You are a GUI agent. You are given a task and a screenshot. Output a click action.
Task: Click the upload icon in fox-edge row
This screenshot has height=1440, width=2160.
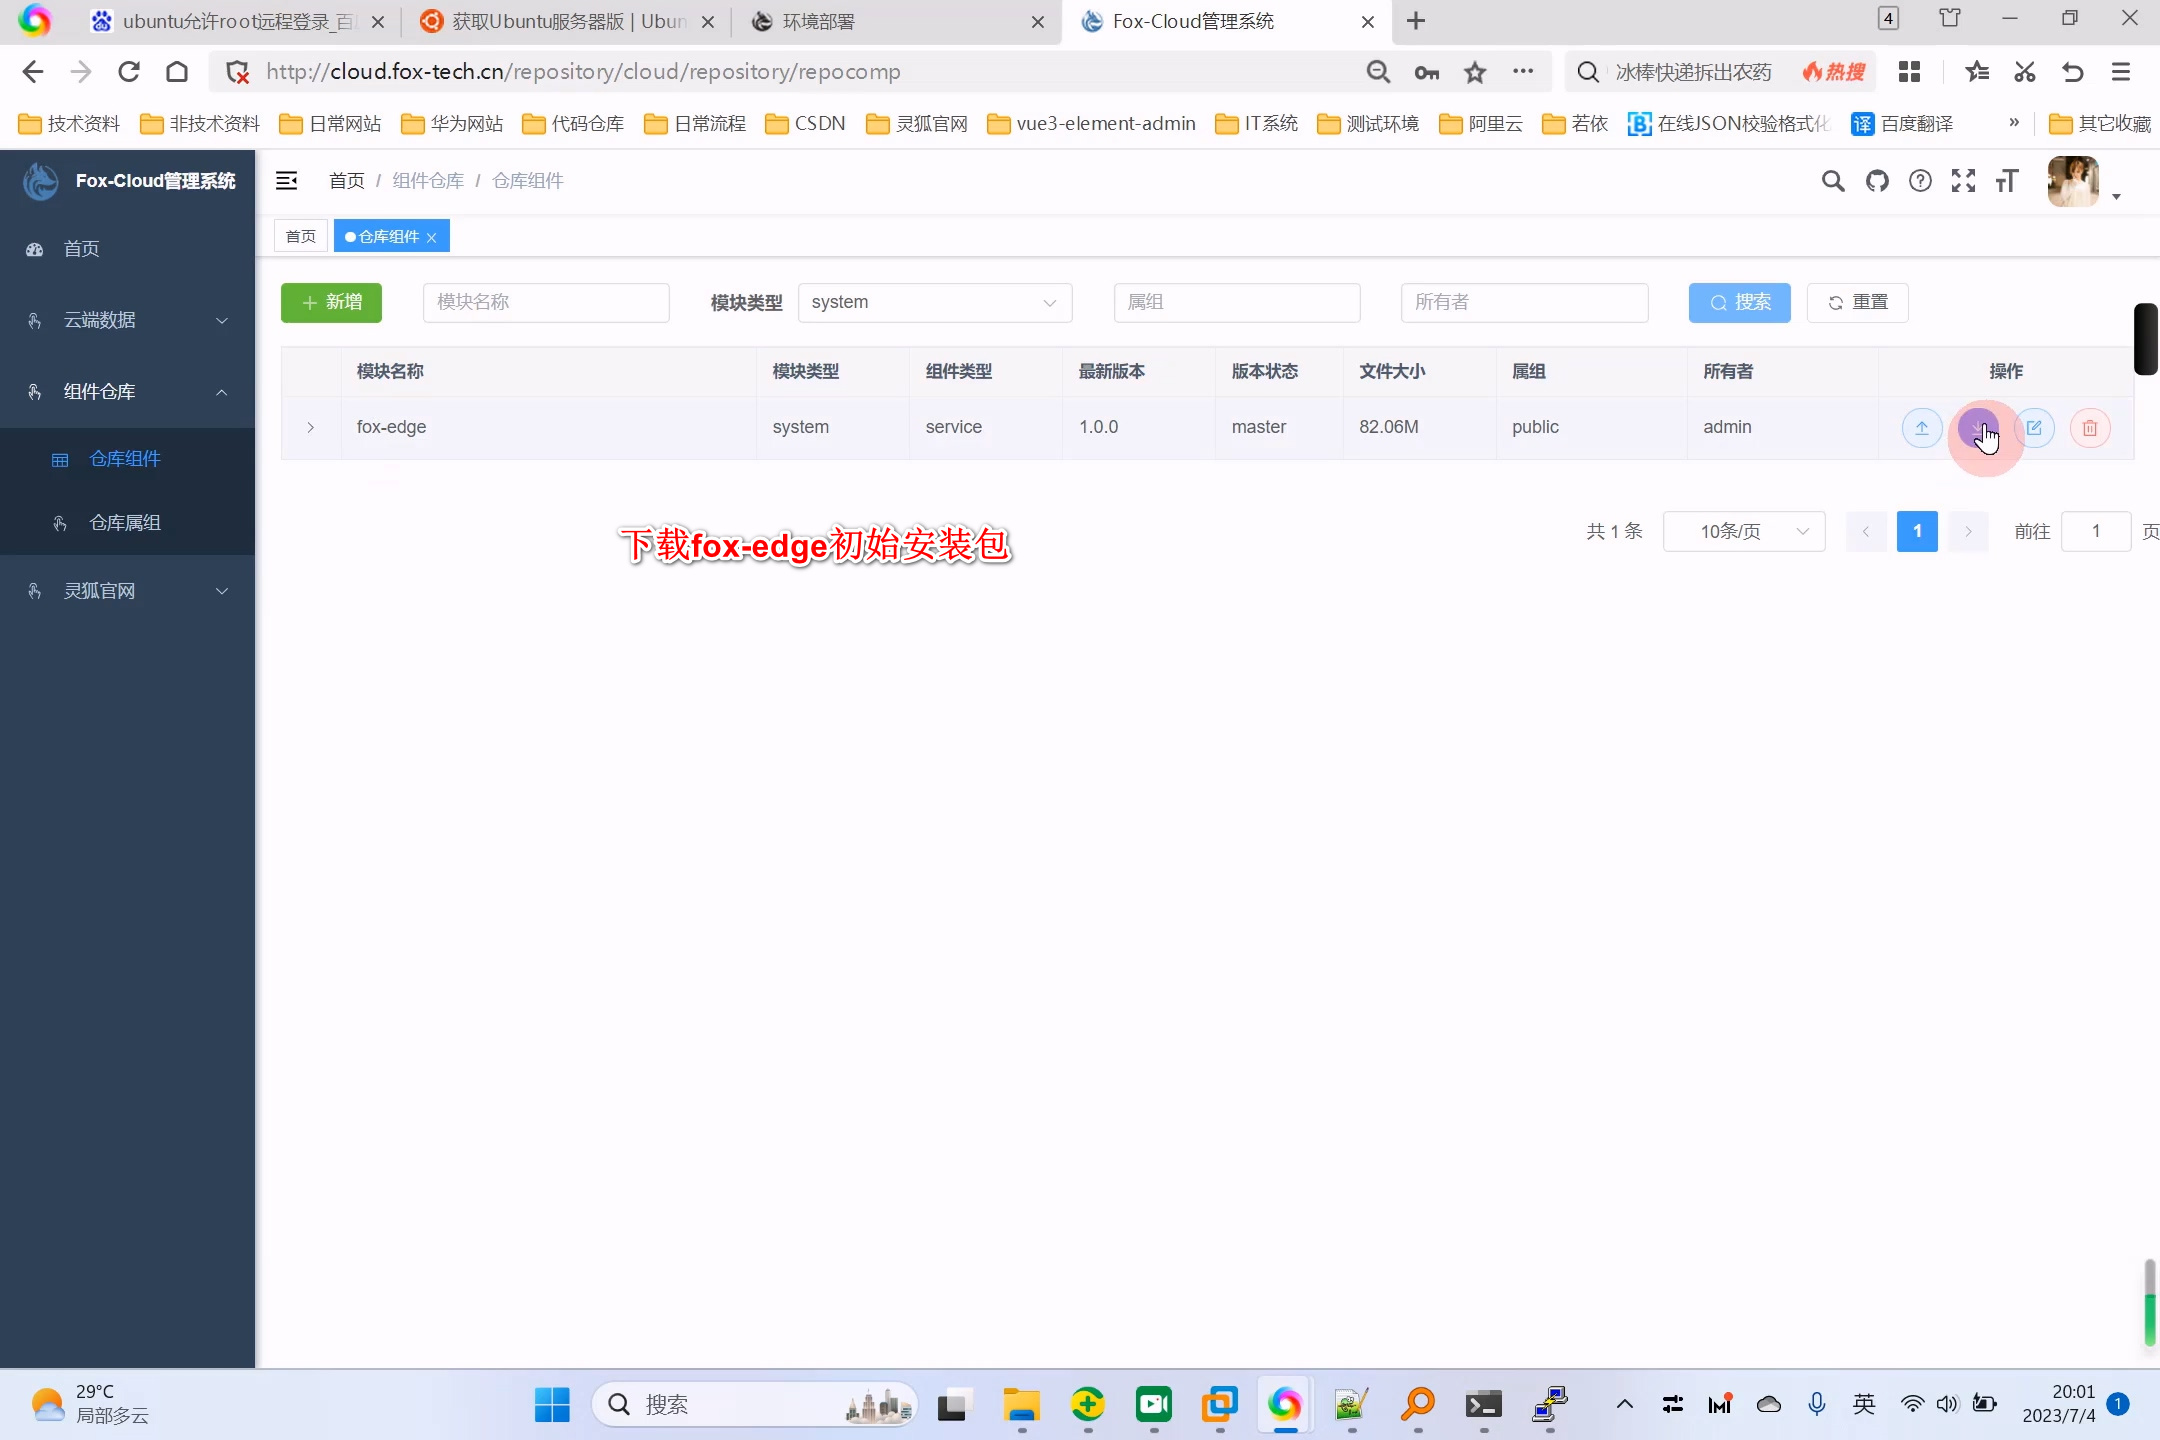click(x=1921, y=428)
